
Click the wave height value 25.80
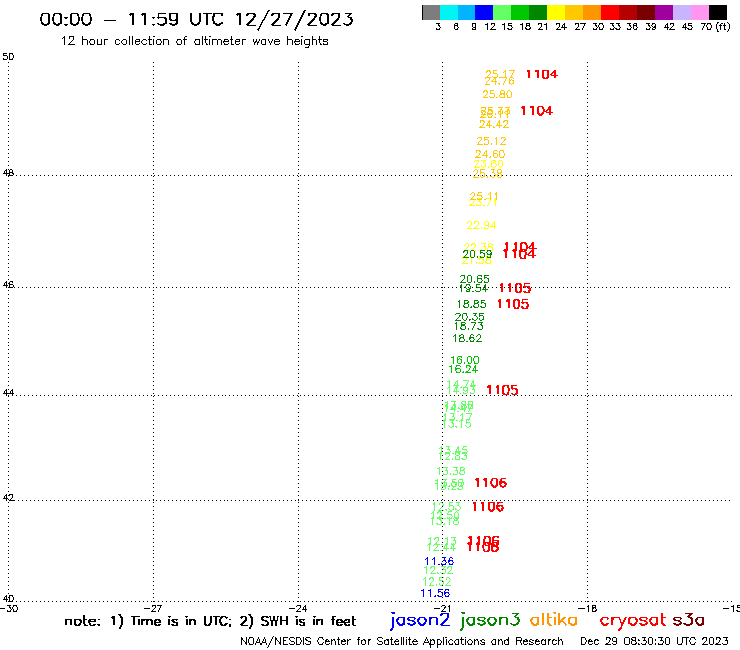497,94
